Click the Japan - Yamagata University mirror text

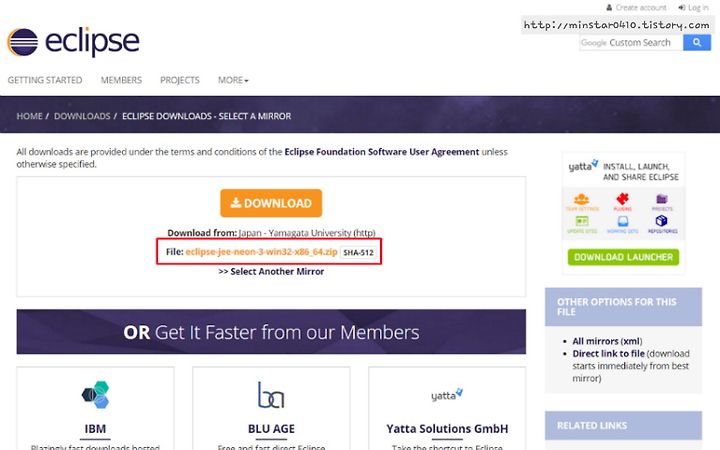click(x=307, y=233)
